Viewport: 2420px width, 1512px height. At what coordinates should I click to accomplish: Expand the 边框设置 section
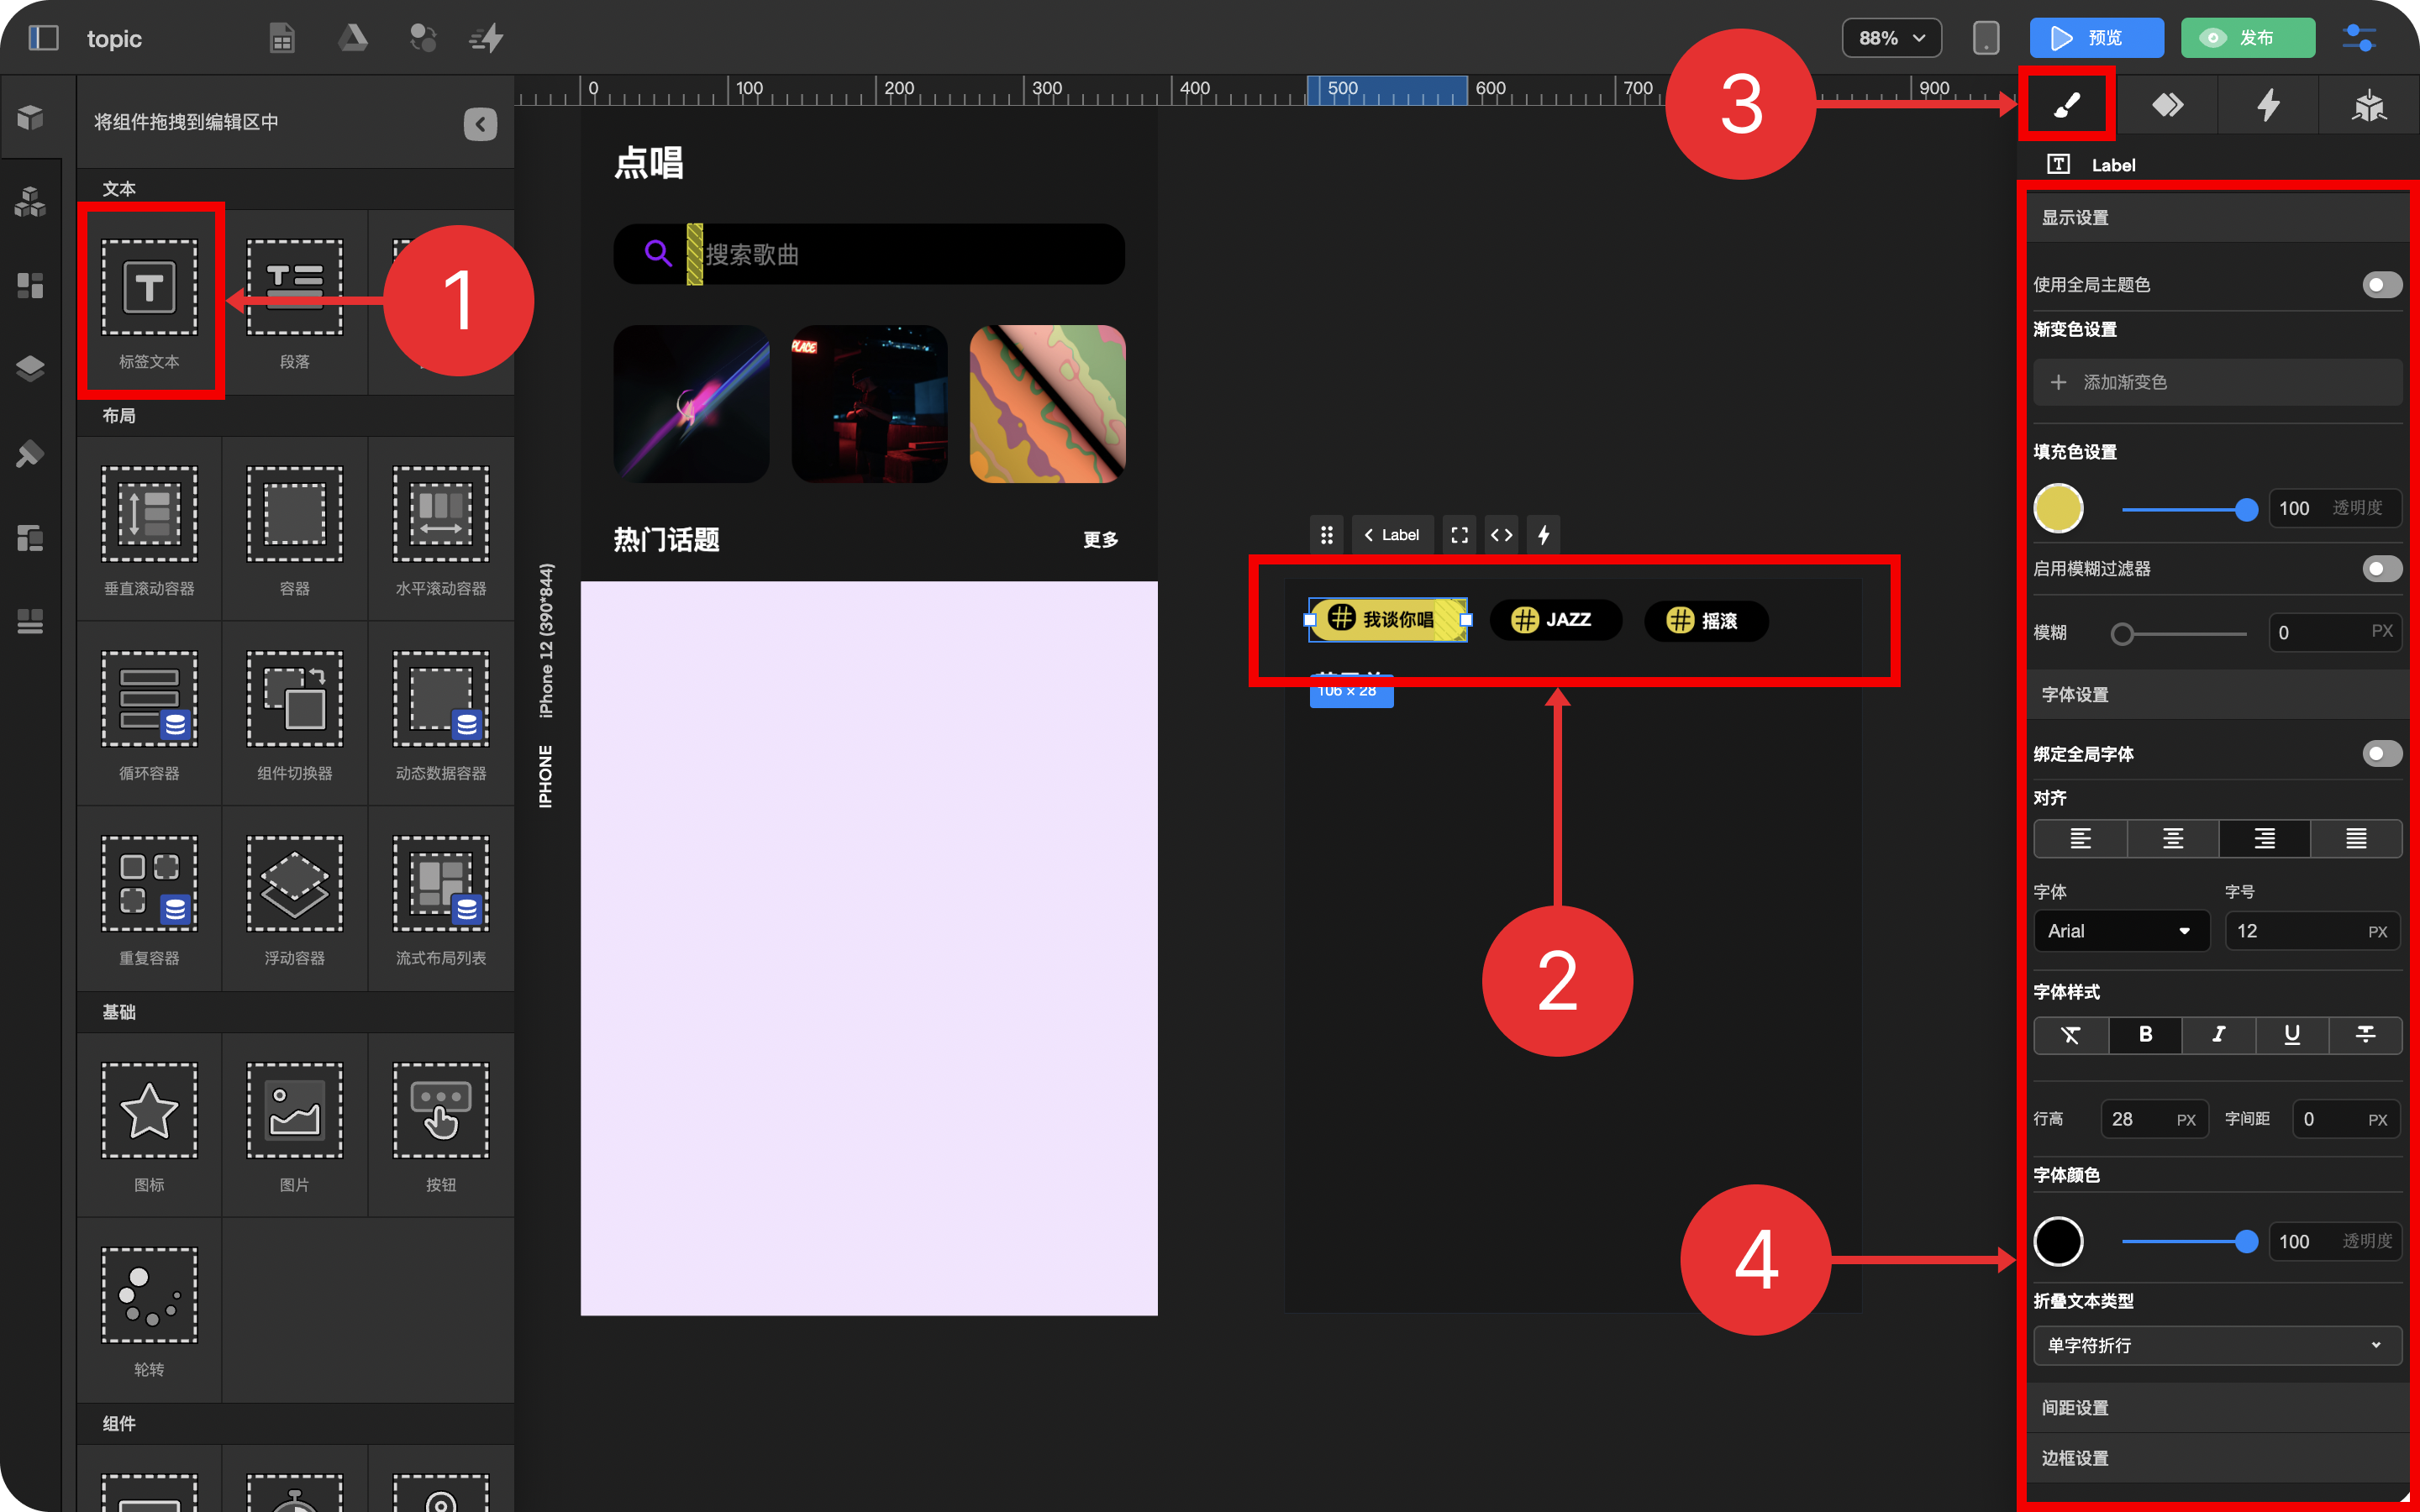[2217, 1458]
